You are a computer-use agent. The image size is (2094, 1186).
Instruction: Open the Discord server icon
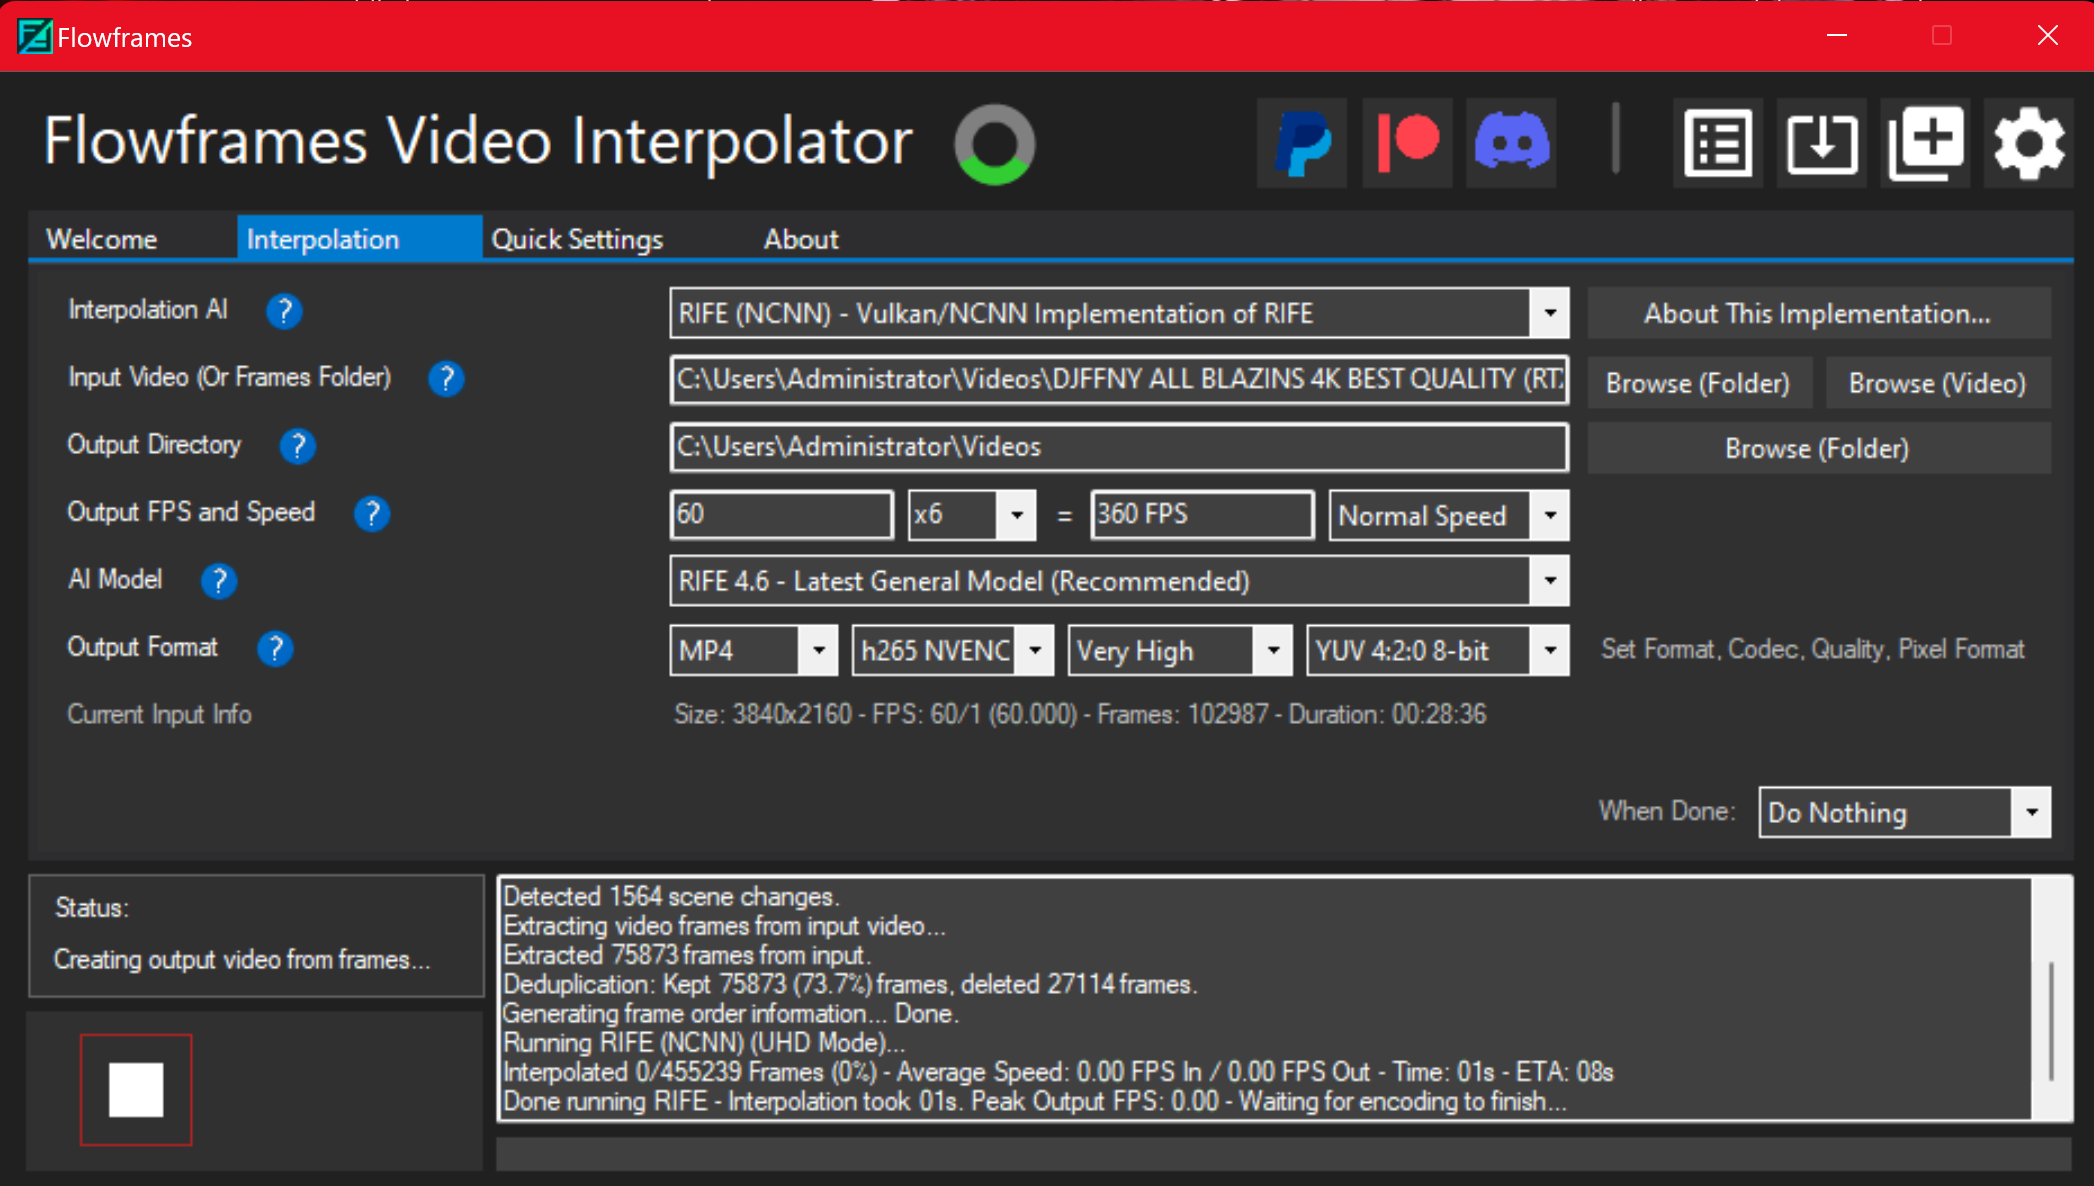click(1512, 143)
